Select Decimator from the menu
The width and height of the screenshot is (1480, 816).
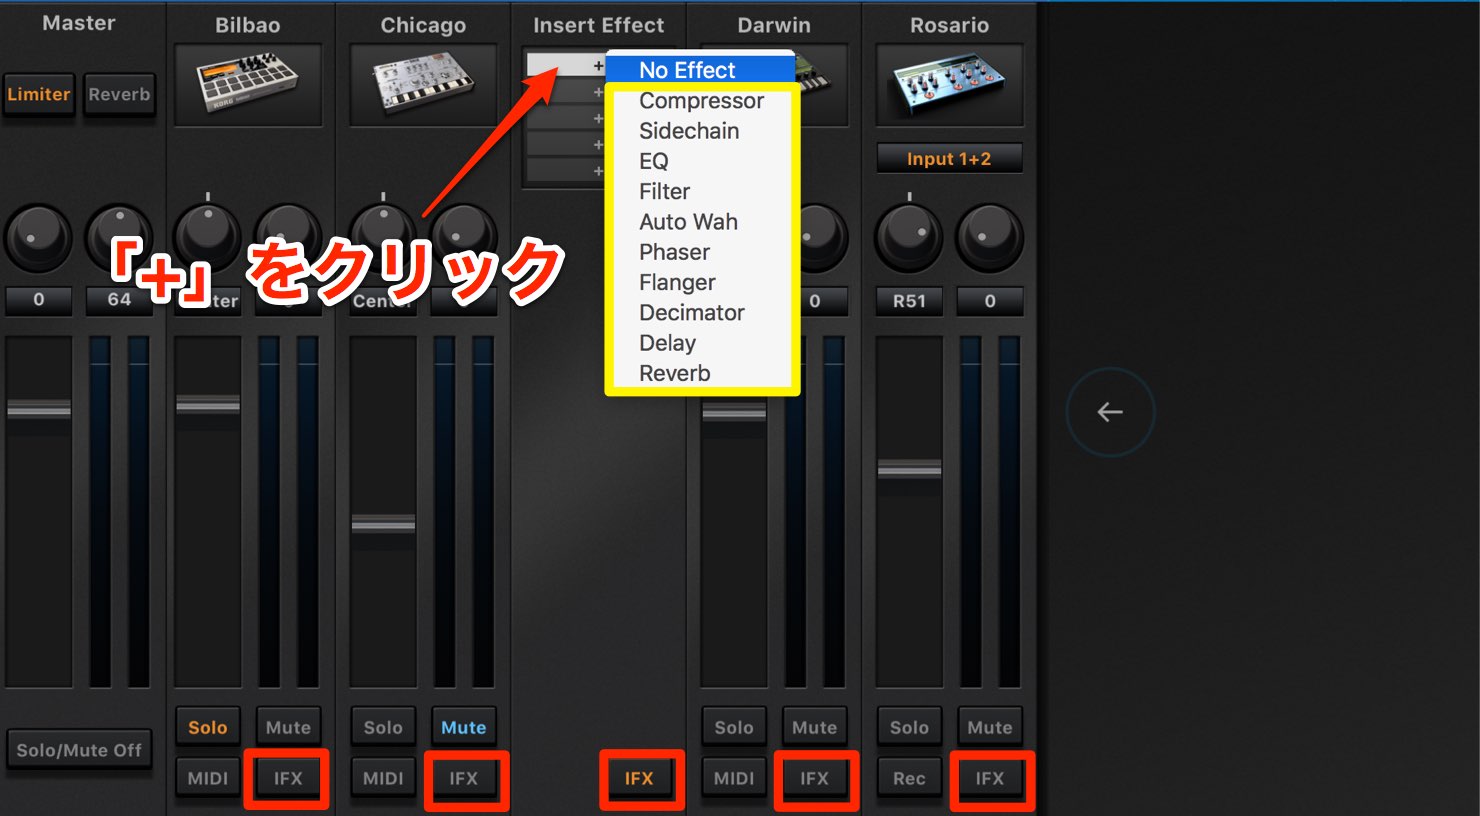[701, 313]
